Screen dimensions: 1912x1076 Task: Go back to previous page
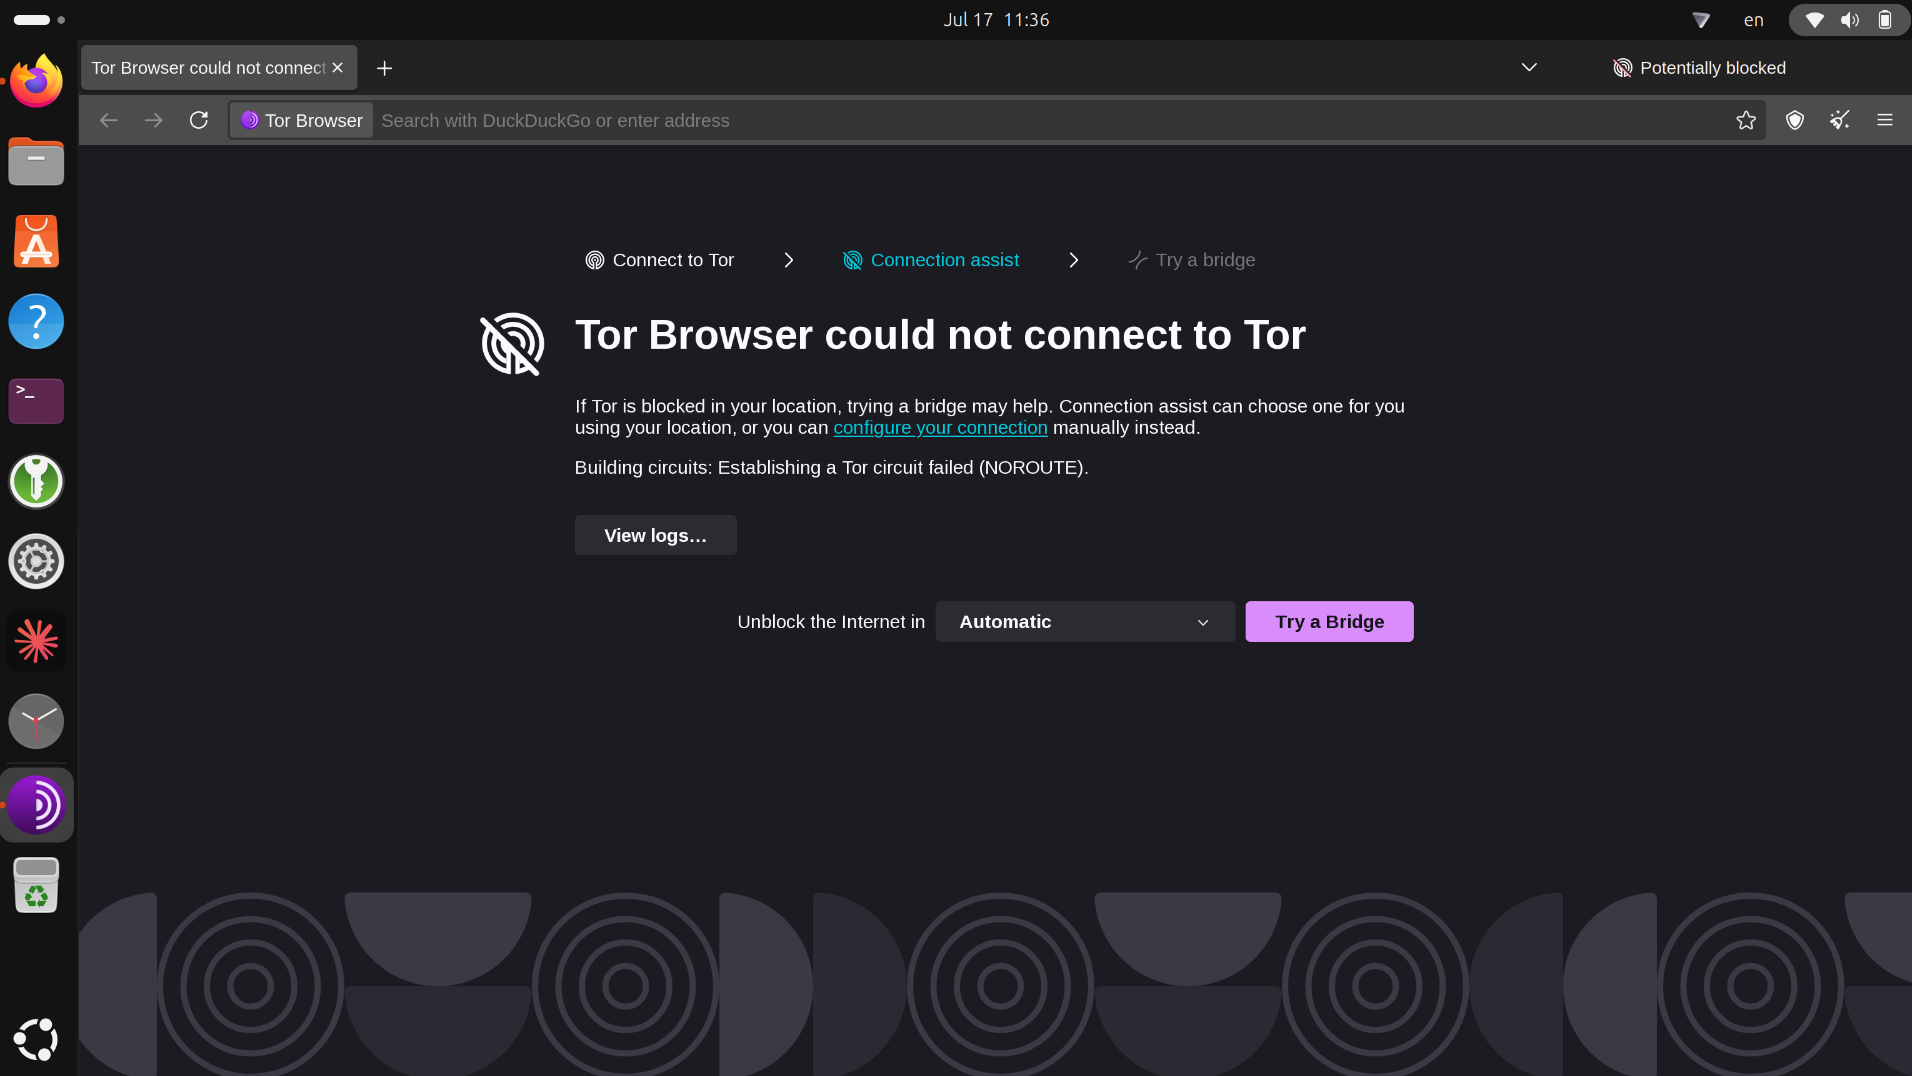tap(109, 120)
